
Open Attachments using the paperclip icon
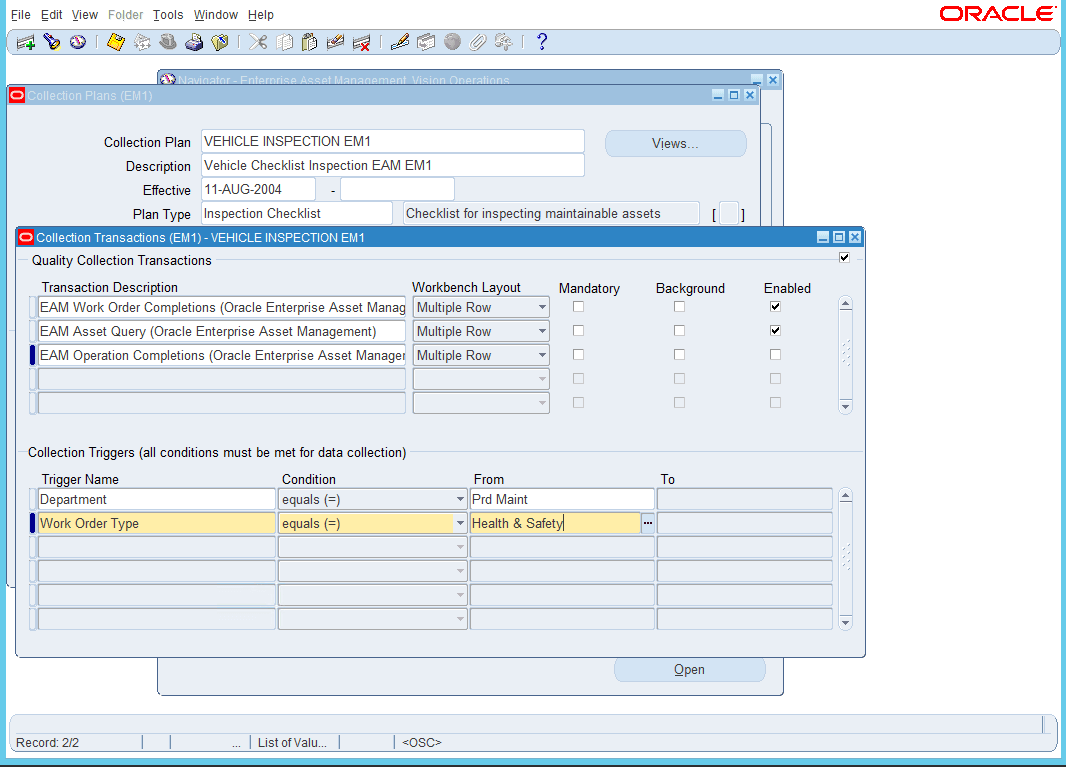(477, 41)
